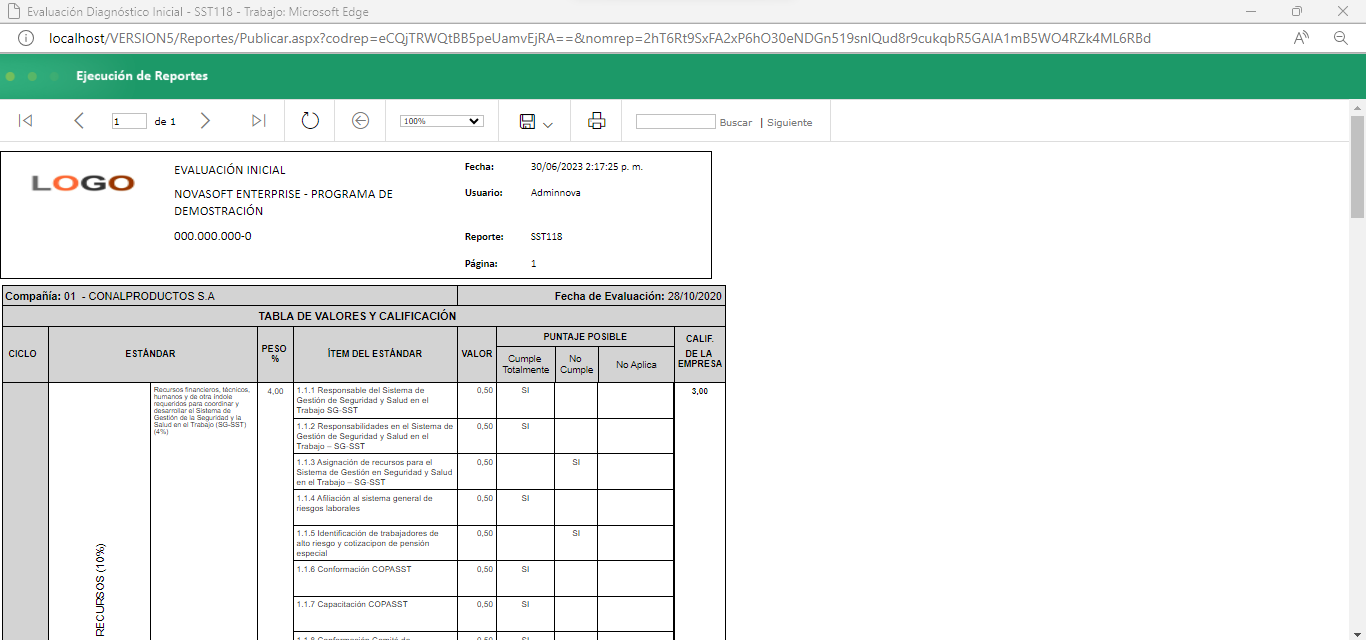The width and height of the screenshot is (1366, 640).
Task: Click the current page number field
Action: (129, 122)
